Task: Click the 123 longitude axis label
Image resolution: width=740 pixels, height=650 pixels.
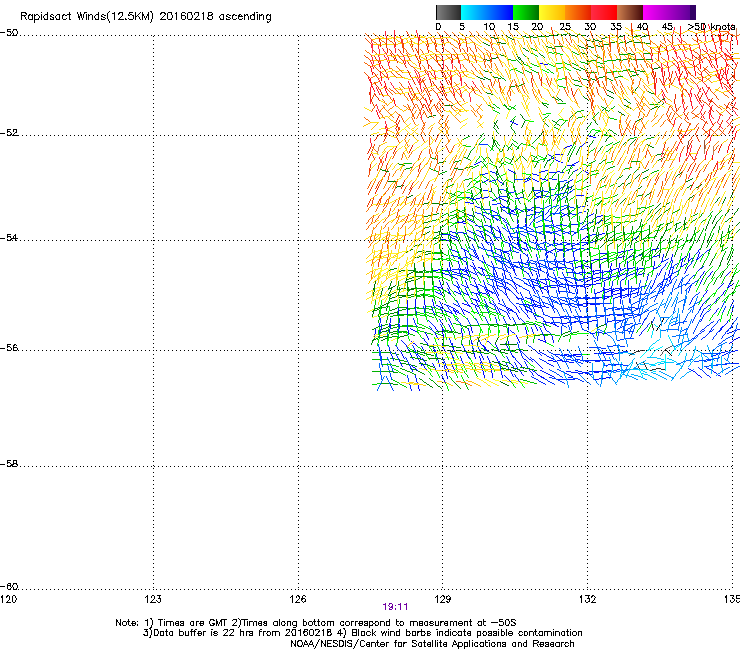Action: coord(153,599)
